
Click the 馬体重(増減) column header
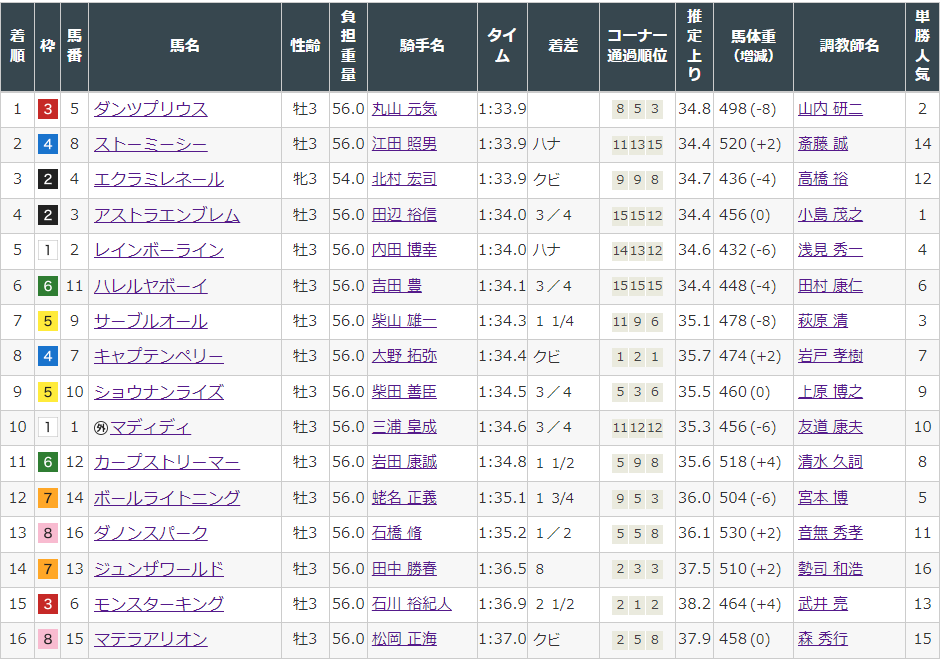(753, 46)
